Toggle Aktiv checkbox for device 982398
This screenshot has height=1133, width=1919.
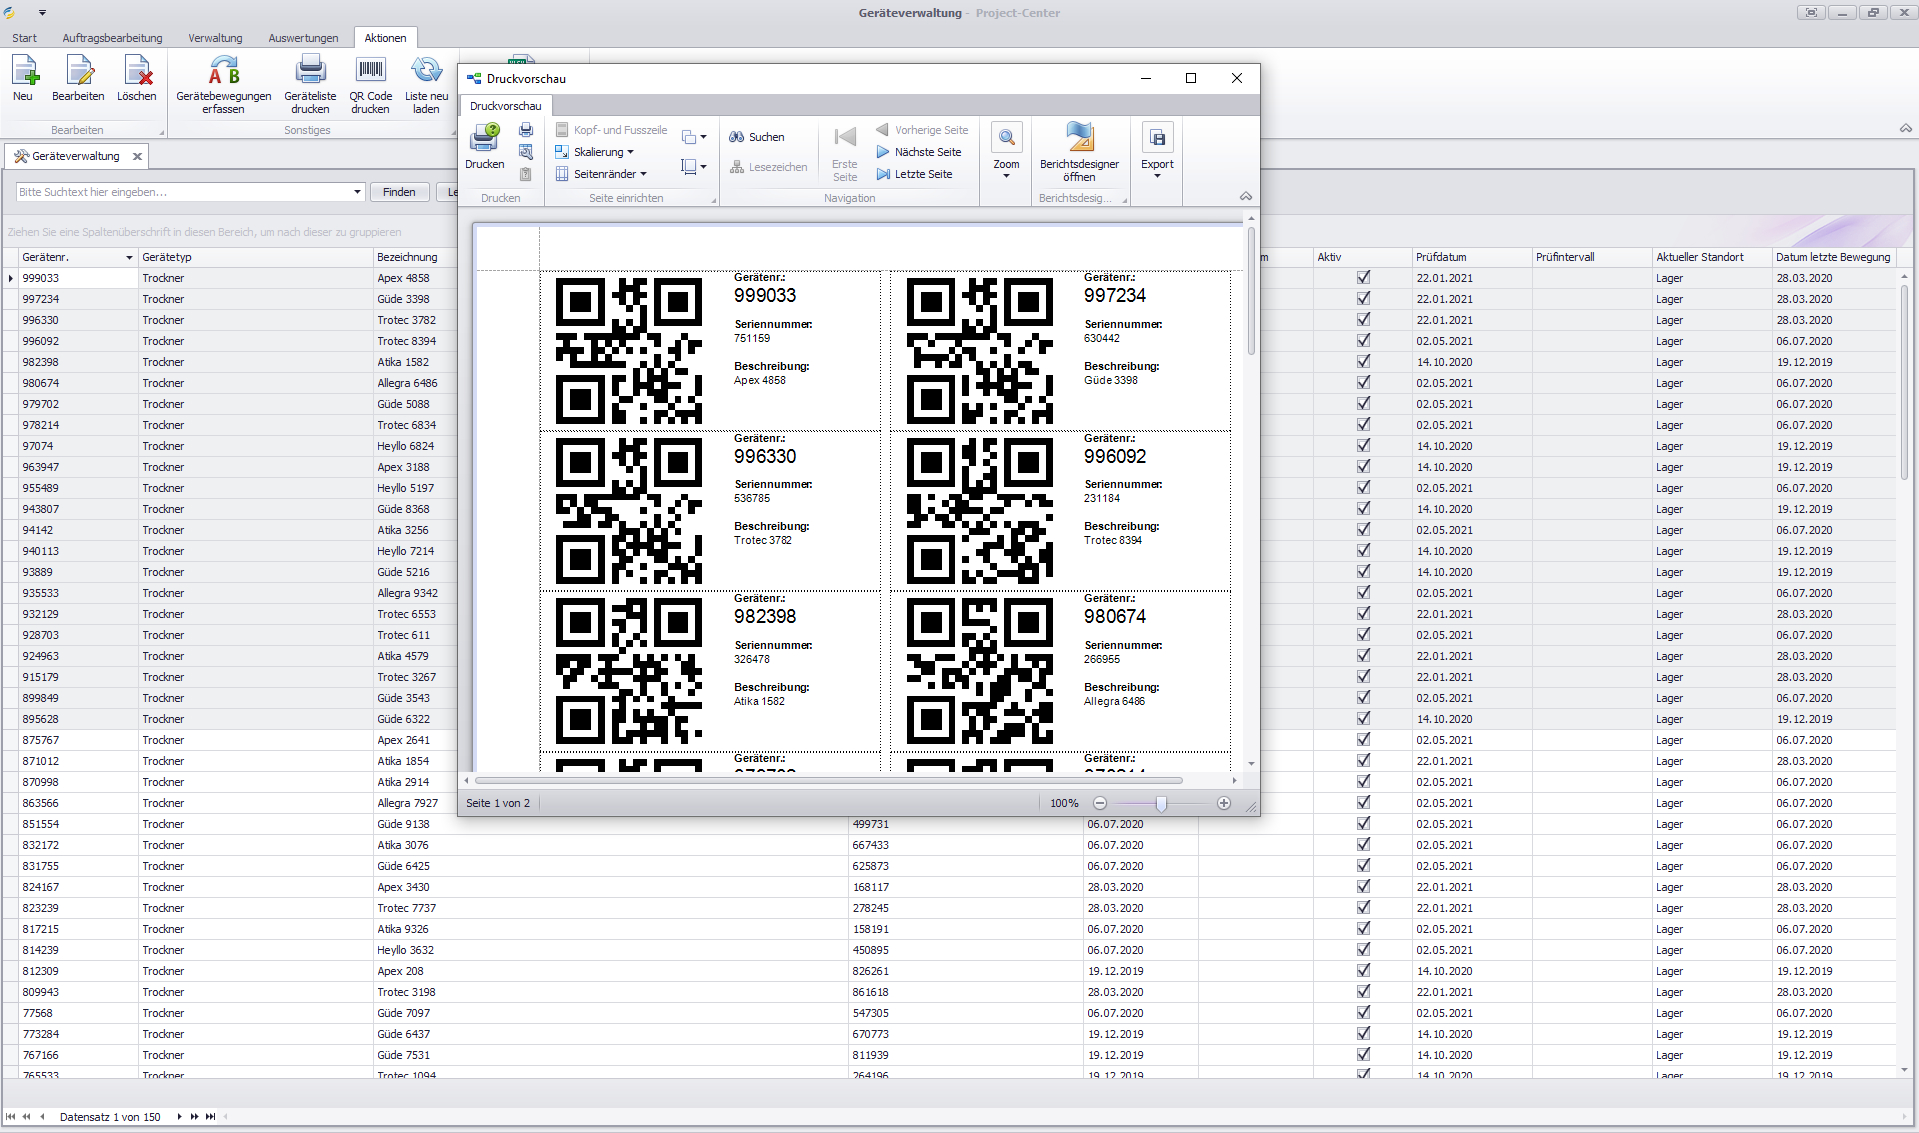coord(1363,362)
